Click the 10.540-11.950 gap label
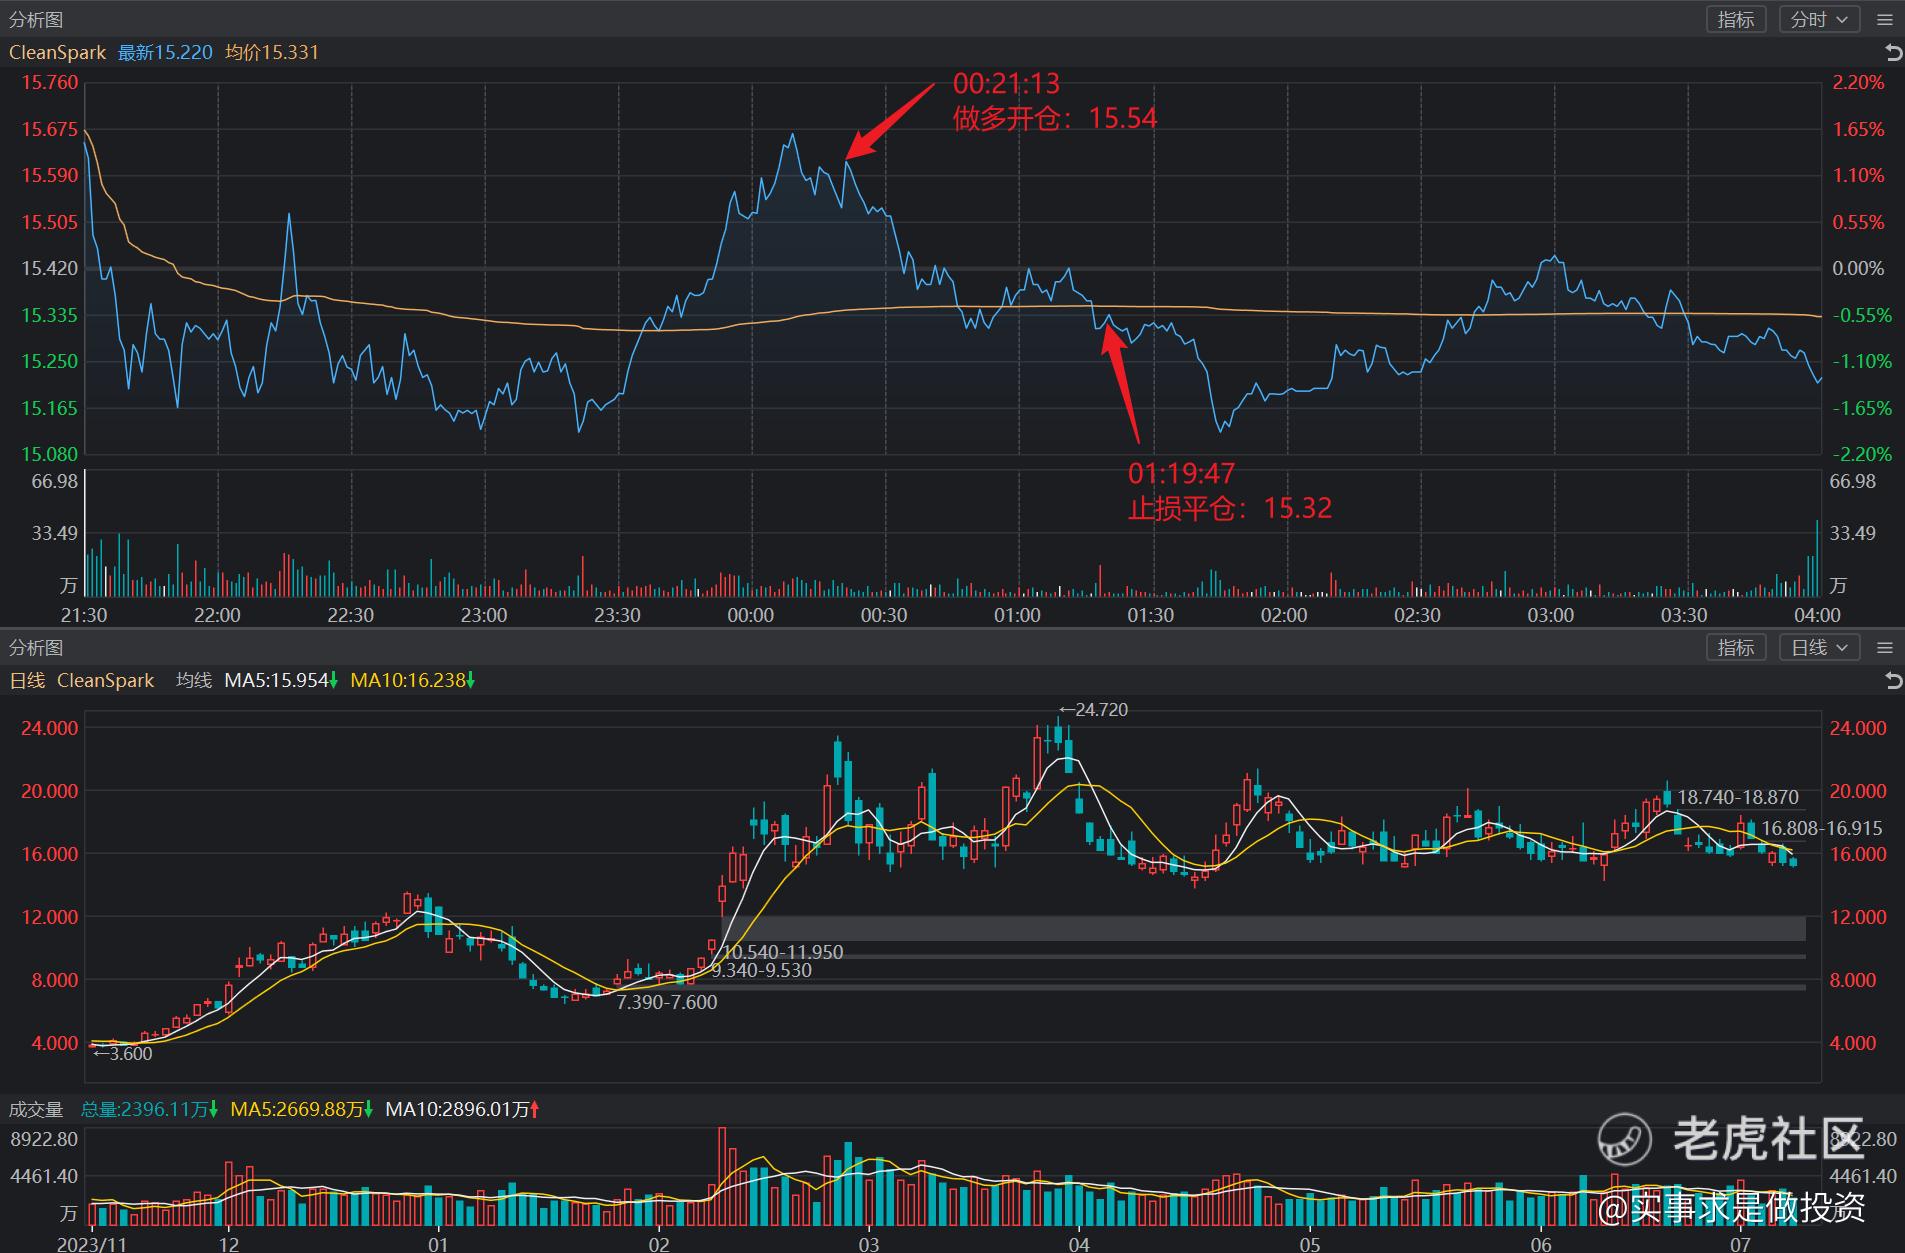 pos(783,952)
